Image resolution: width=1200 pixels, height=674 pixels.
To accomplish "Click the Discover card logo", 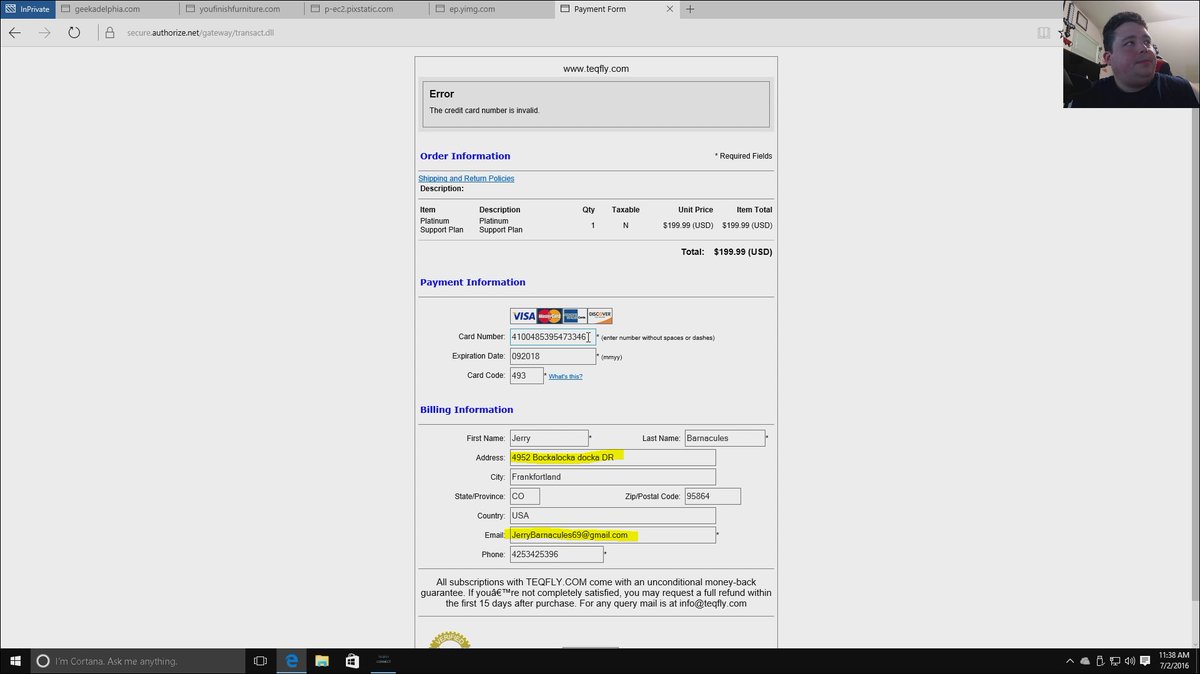I will tap(600, 316).
